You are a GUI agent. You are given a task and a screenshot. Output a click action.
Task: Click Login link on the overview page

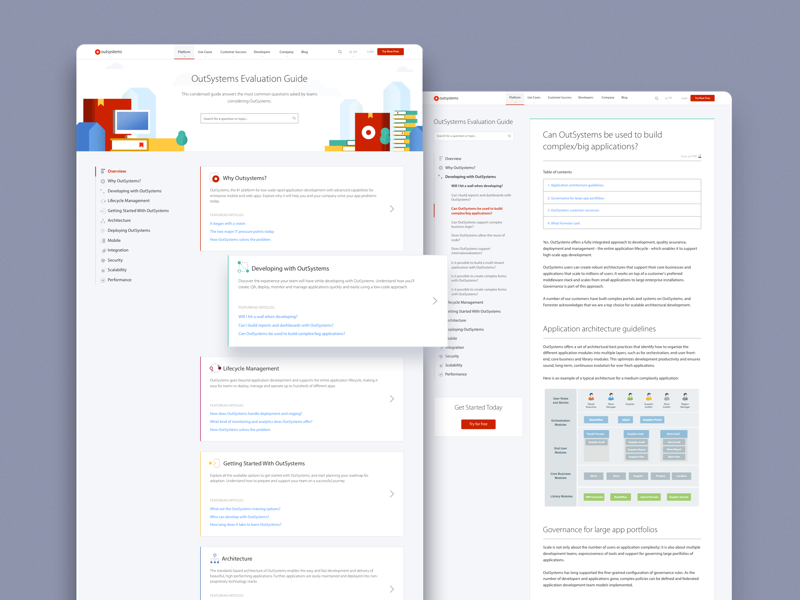370,52
